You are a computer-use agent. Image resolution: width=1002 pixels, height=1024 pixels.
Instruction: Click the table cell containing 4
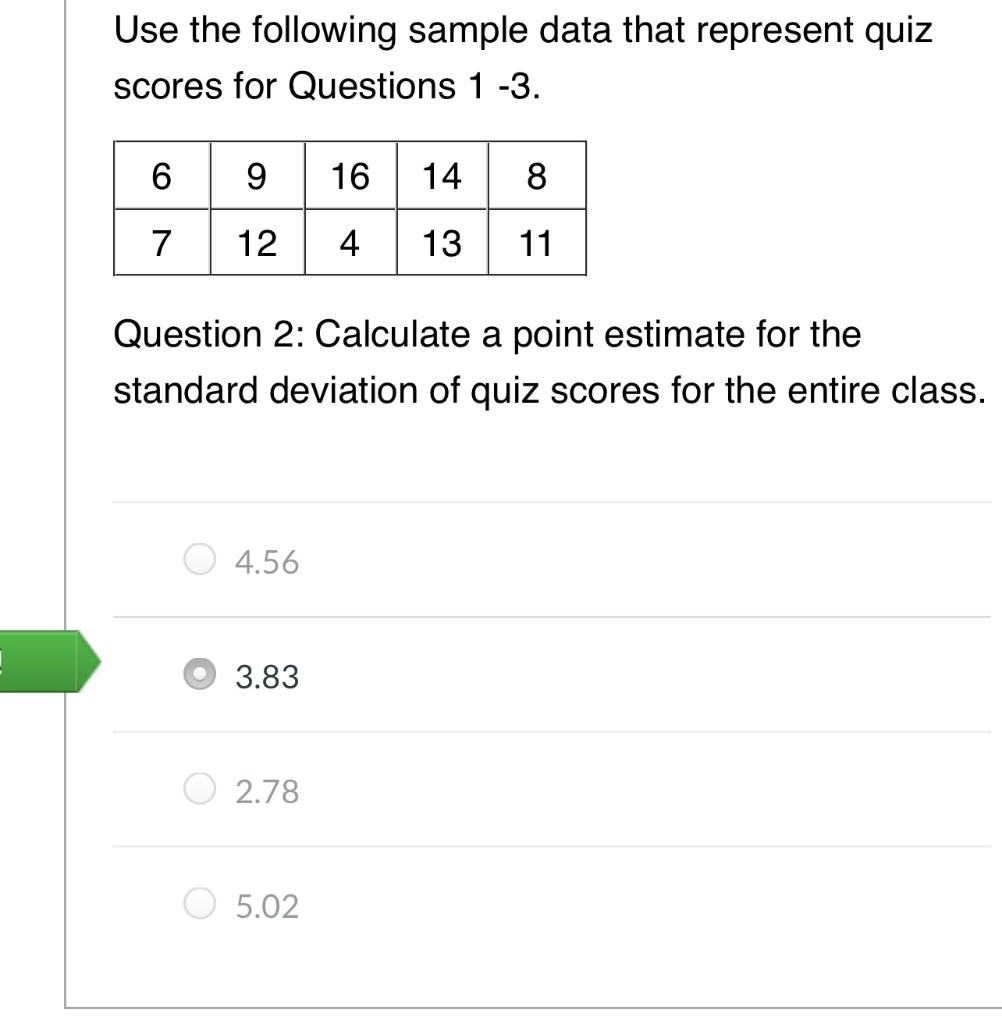tap(348, 242)
